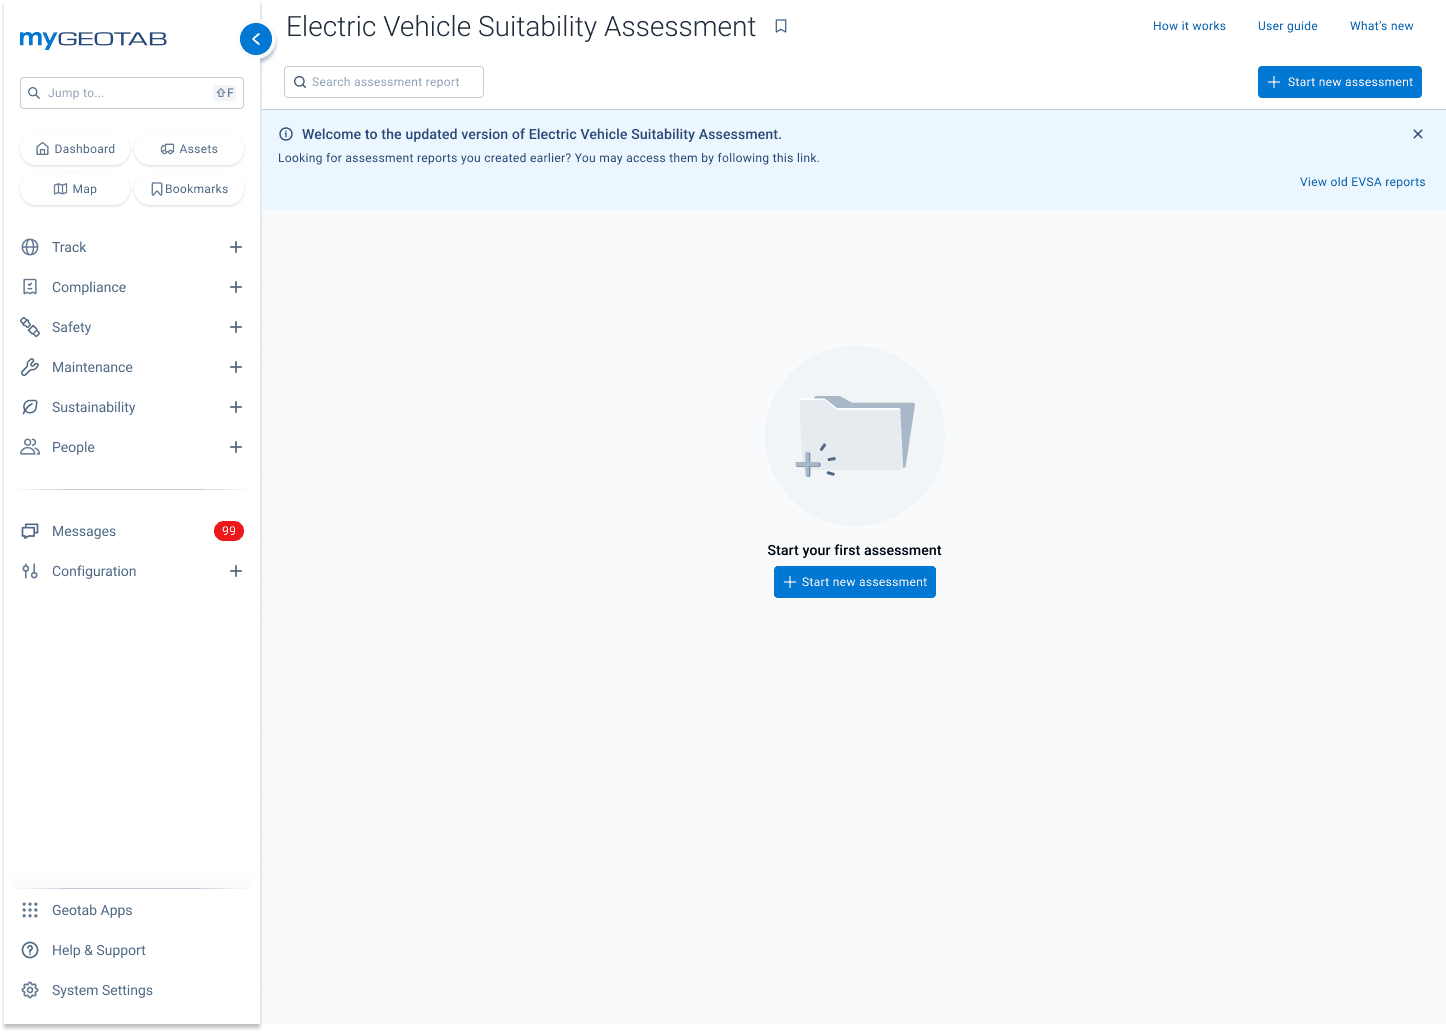This screenshot has height=1032, width=1446.
Task: Bookmark the assessment page using the bookmark icon
Action: pyautogui.click(x=781, y=26)
